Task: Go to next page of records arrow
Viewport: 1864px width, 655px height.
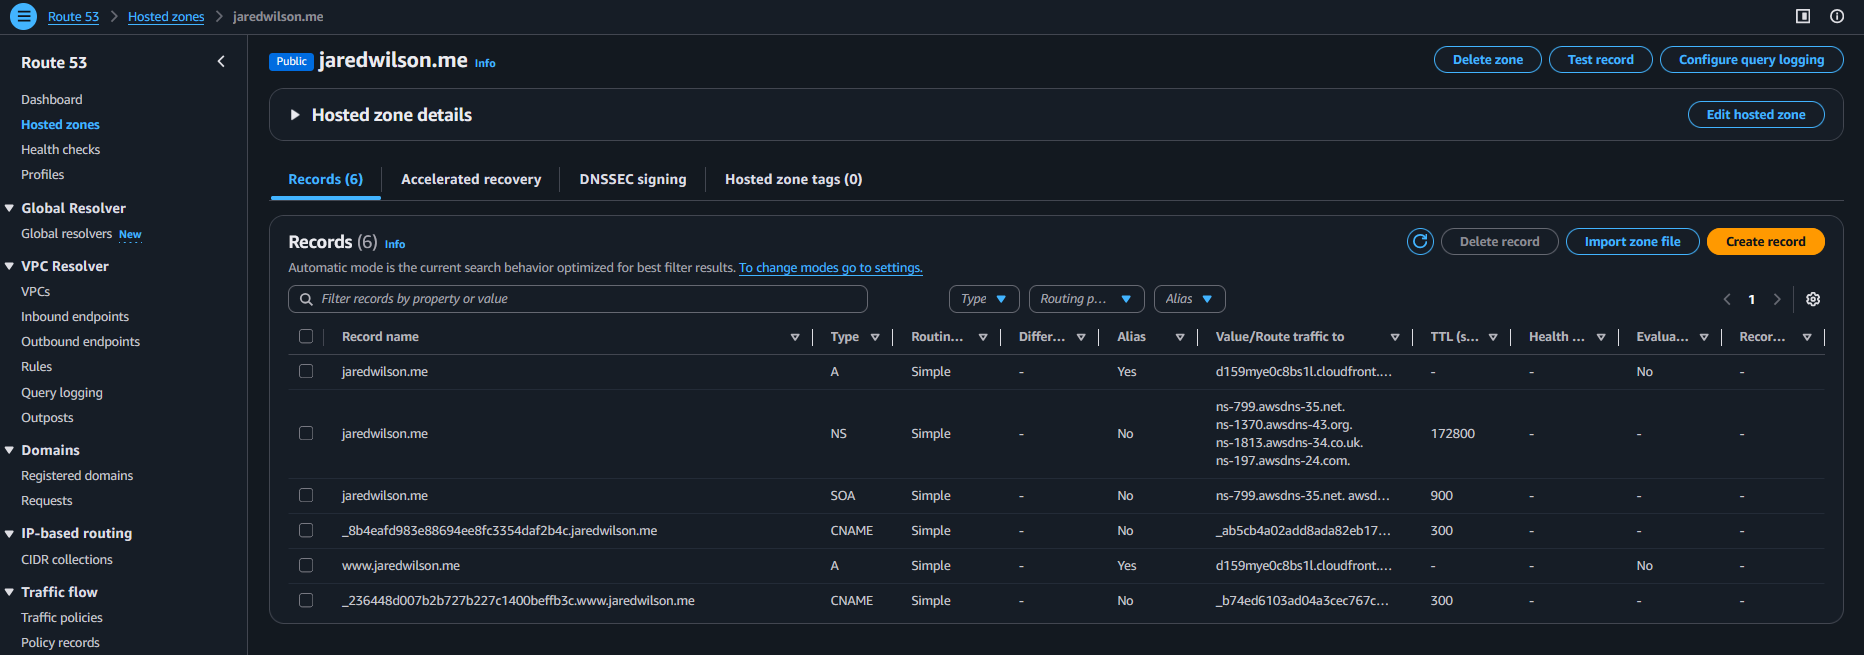Action: pyautogui.click(x=1777, y=299)
